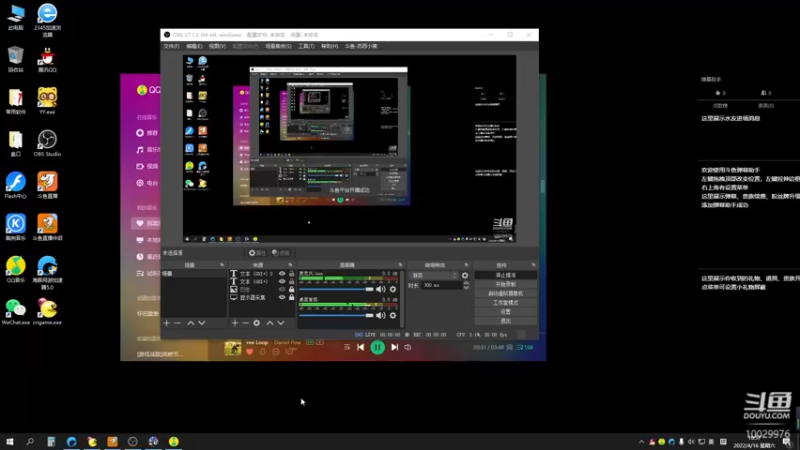Viewport: 800px width, 450px height.
Task: Like current song with heart icon
Action: (x=249, y=352)
